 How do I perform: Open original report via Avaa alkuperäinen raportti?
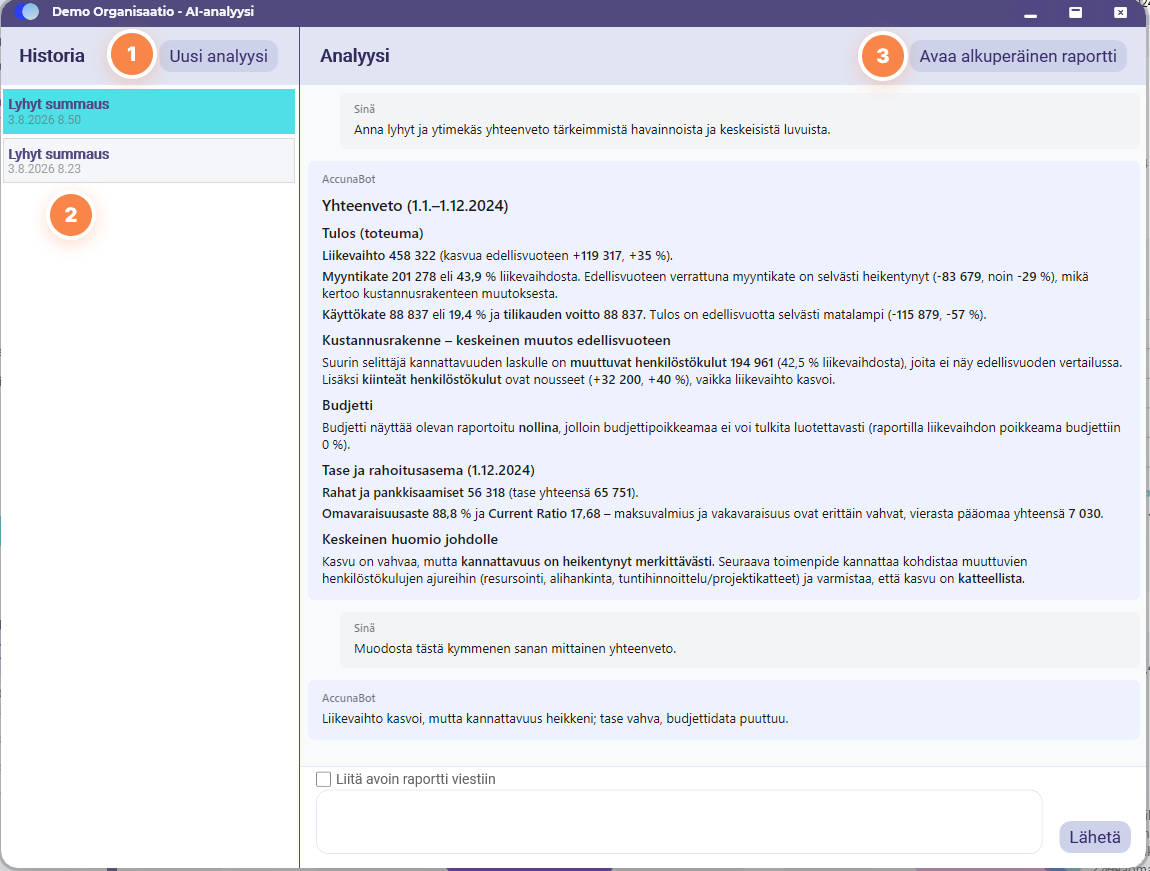click(1018, 56)
